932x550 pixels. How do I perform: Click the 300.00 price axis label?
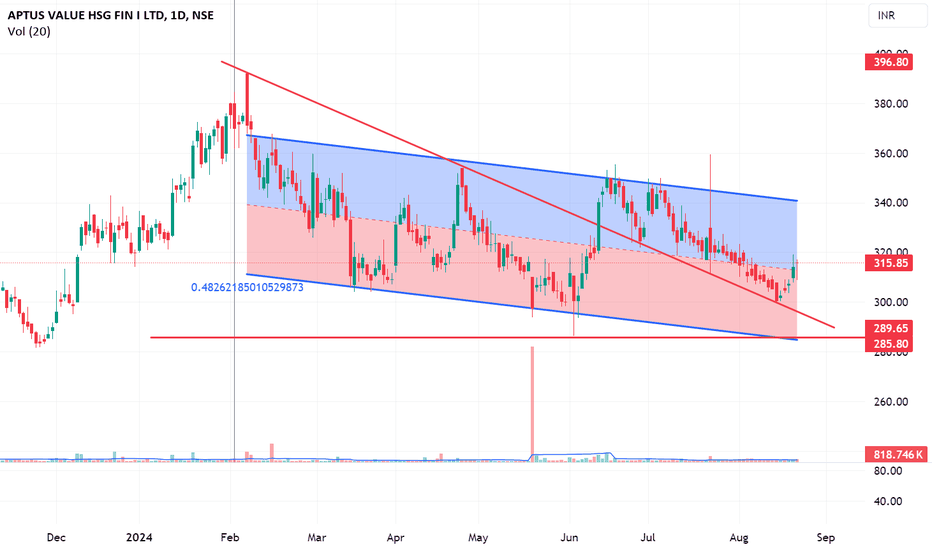tap(890, 302)
